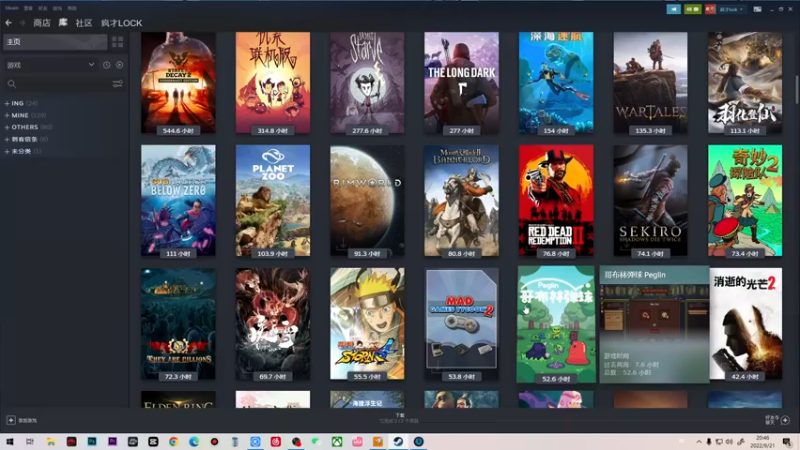Open the Steam menu
Image resolution: width=800 pixels, height=450 pixels.
coord(11,8)
